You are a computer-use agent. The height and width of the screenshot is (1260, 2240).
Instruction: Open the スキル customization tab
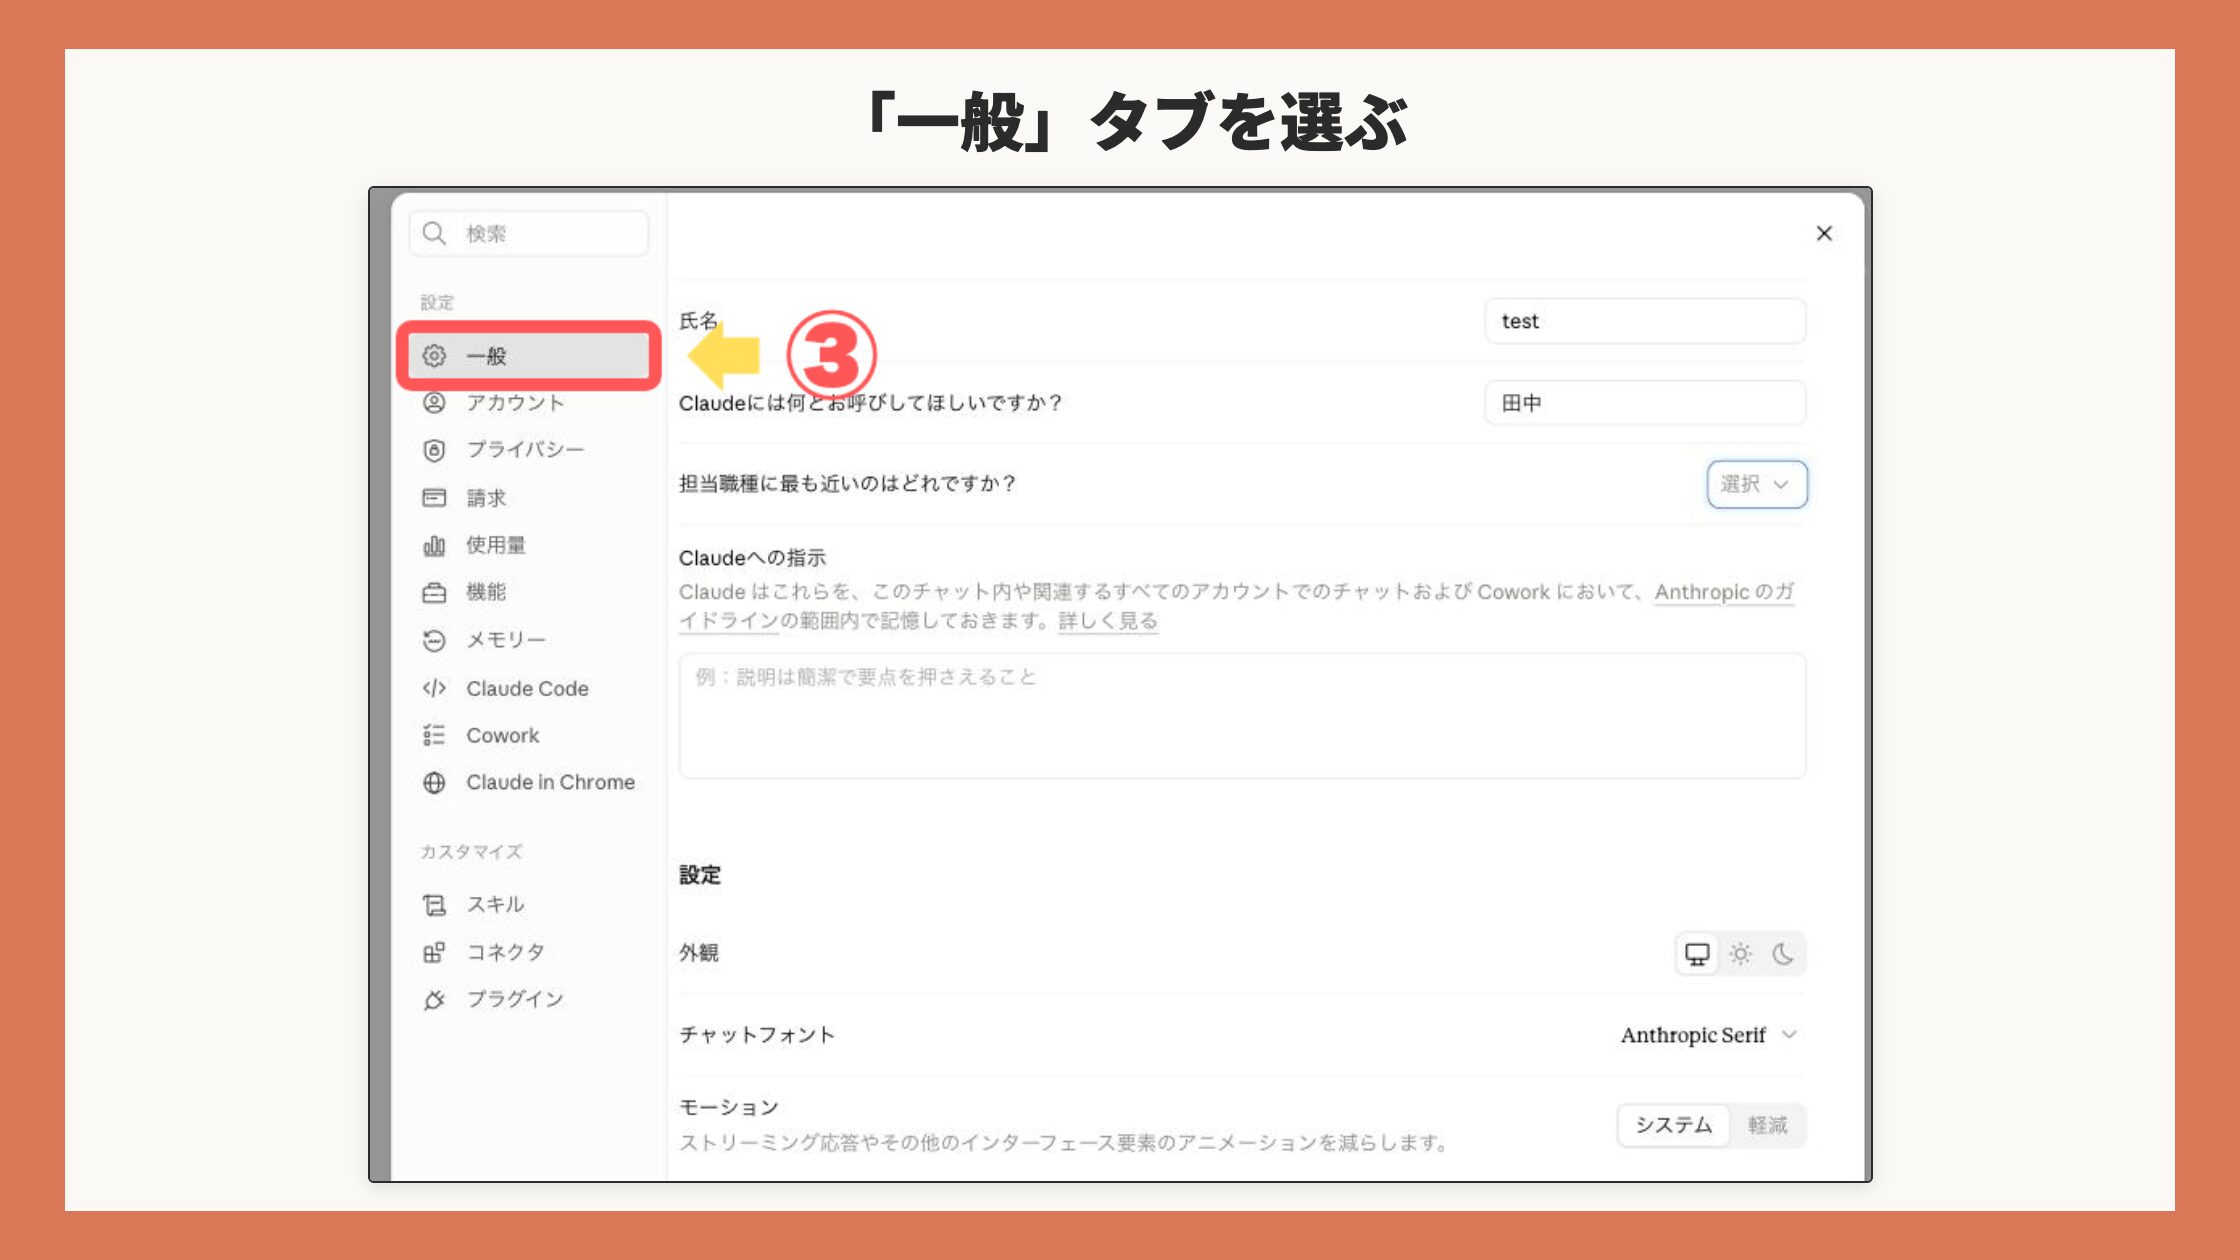click(x=529, y=905)
